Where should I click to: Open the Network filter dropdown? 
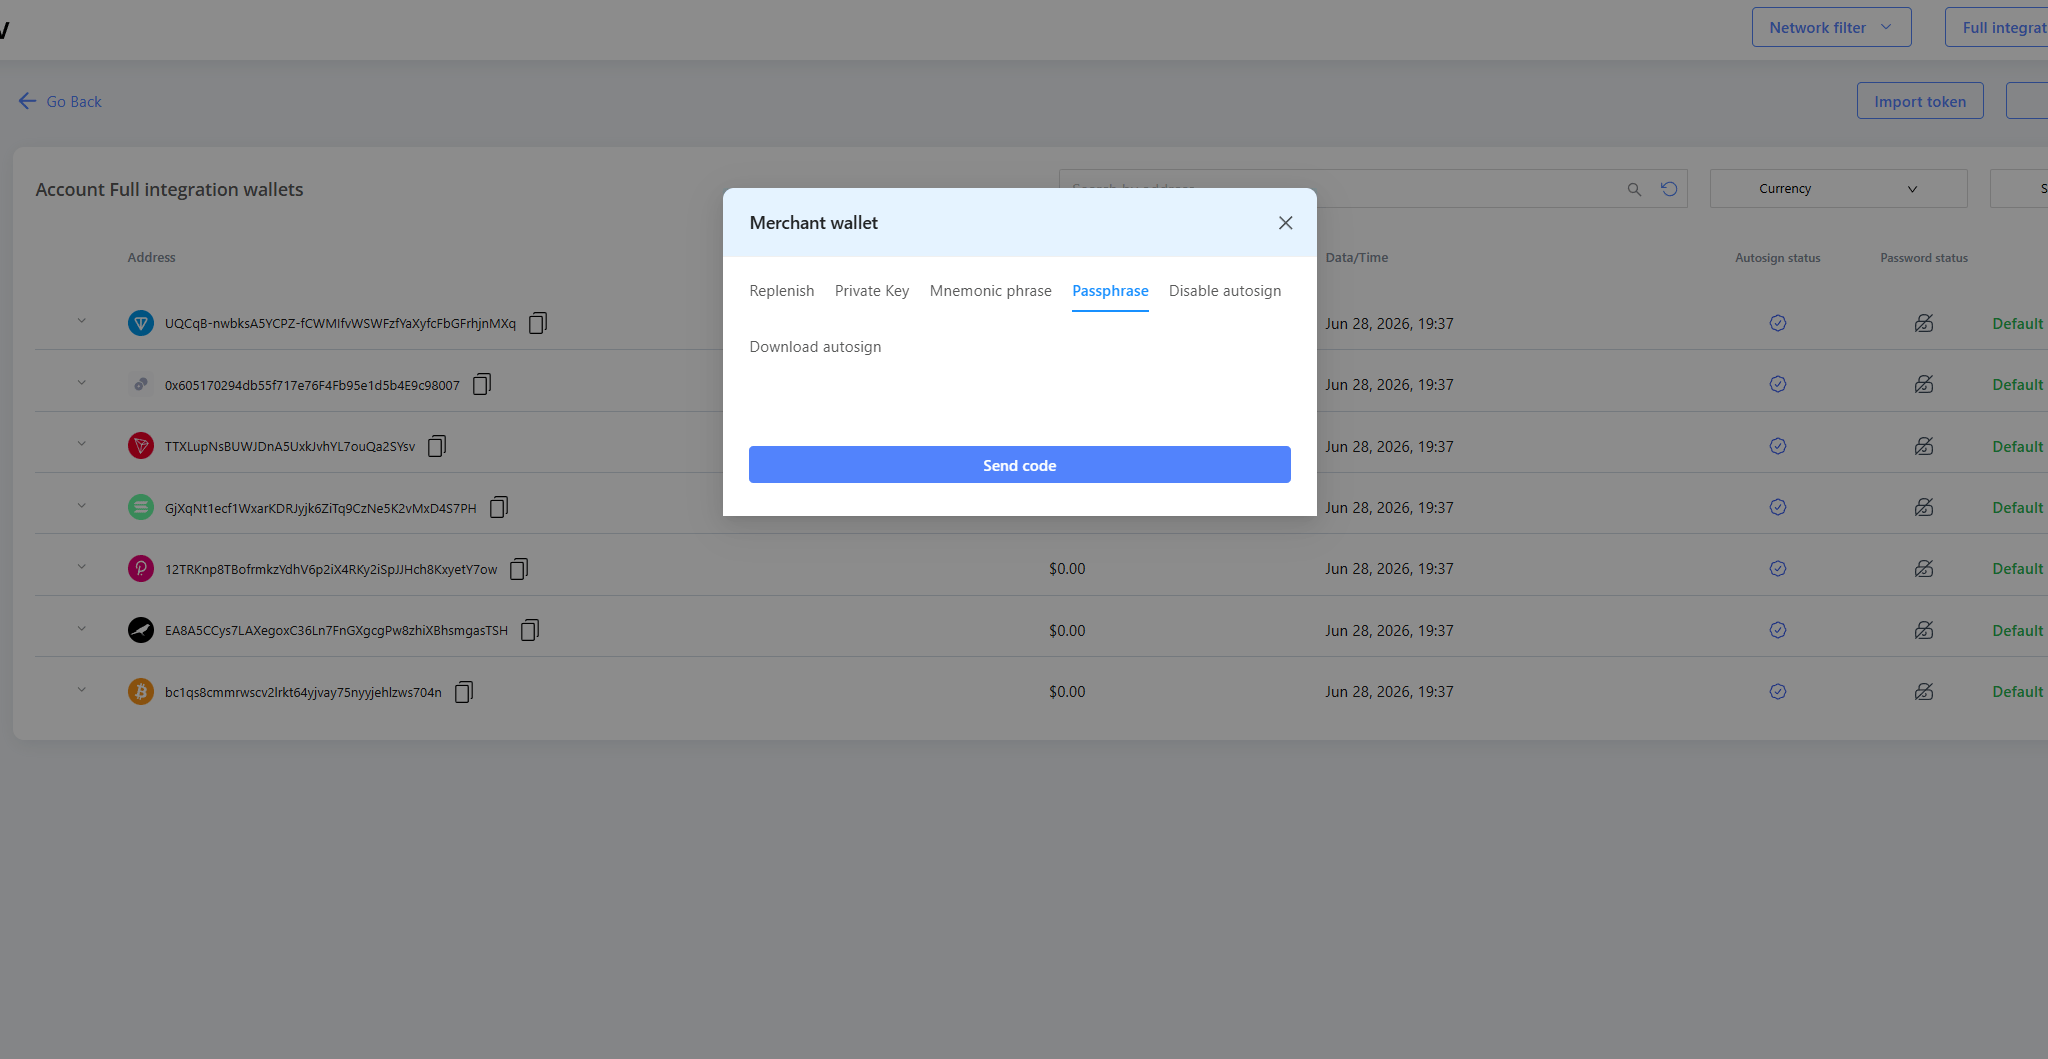(1831, 27)
